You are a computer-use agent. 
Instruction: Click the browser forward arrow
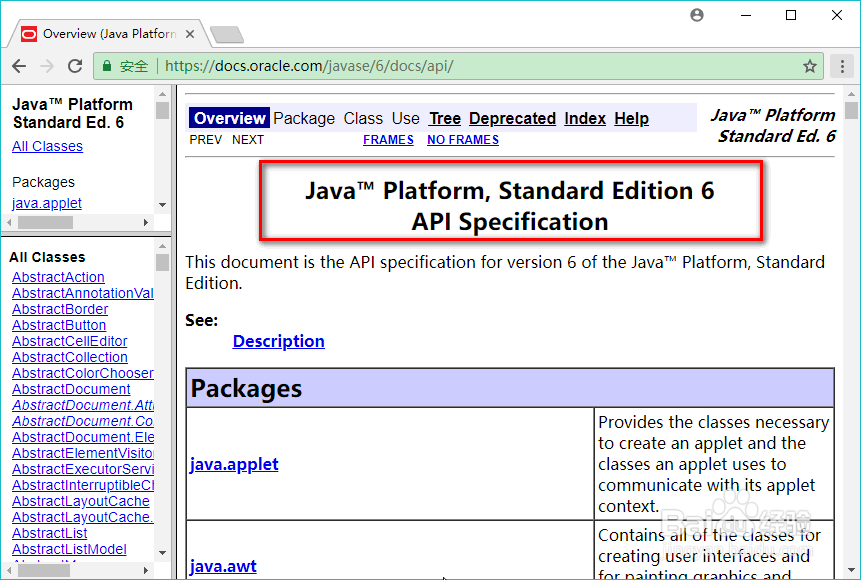(x=47, y=66)
